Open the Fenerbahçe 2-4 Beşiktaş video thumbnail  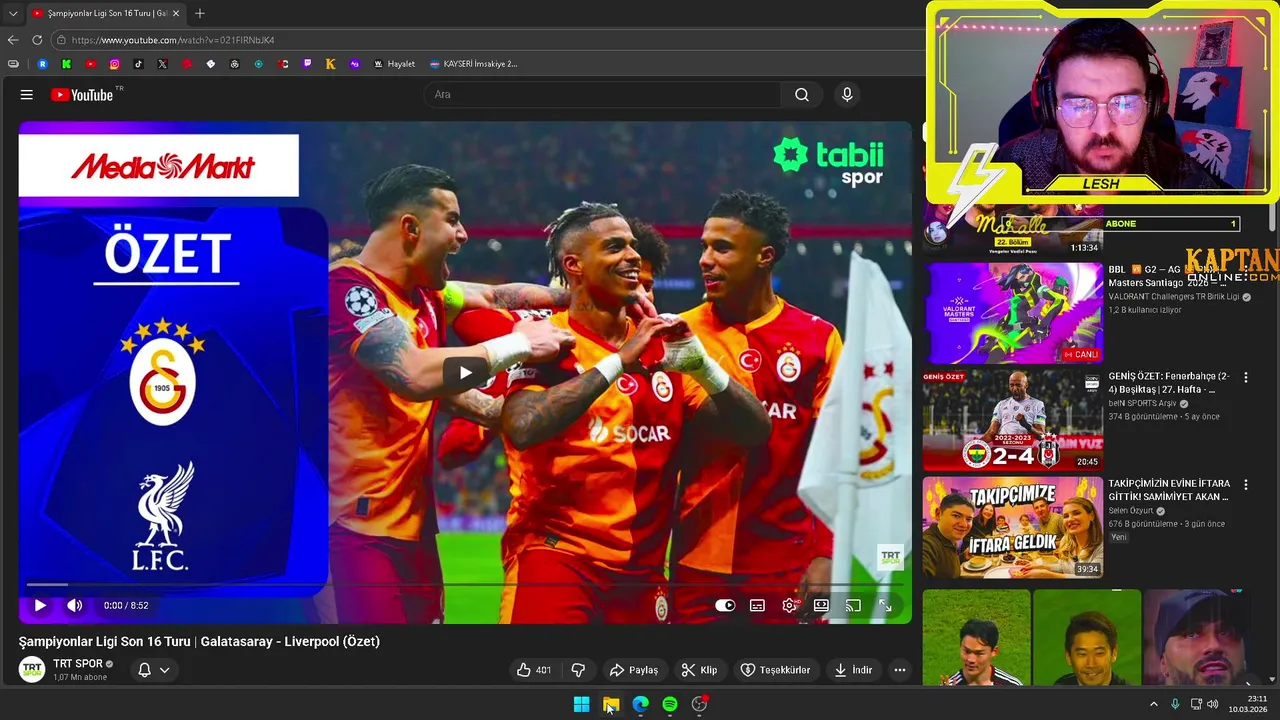tap(1013, 420)
